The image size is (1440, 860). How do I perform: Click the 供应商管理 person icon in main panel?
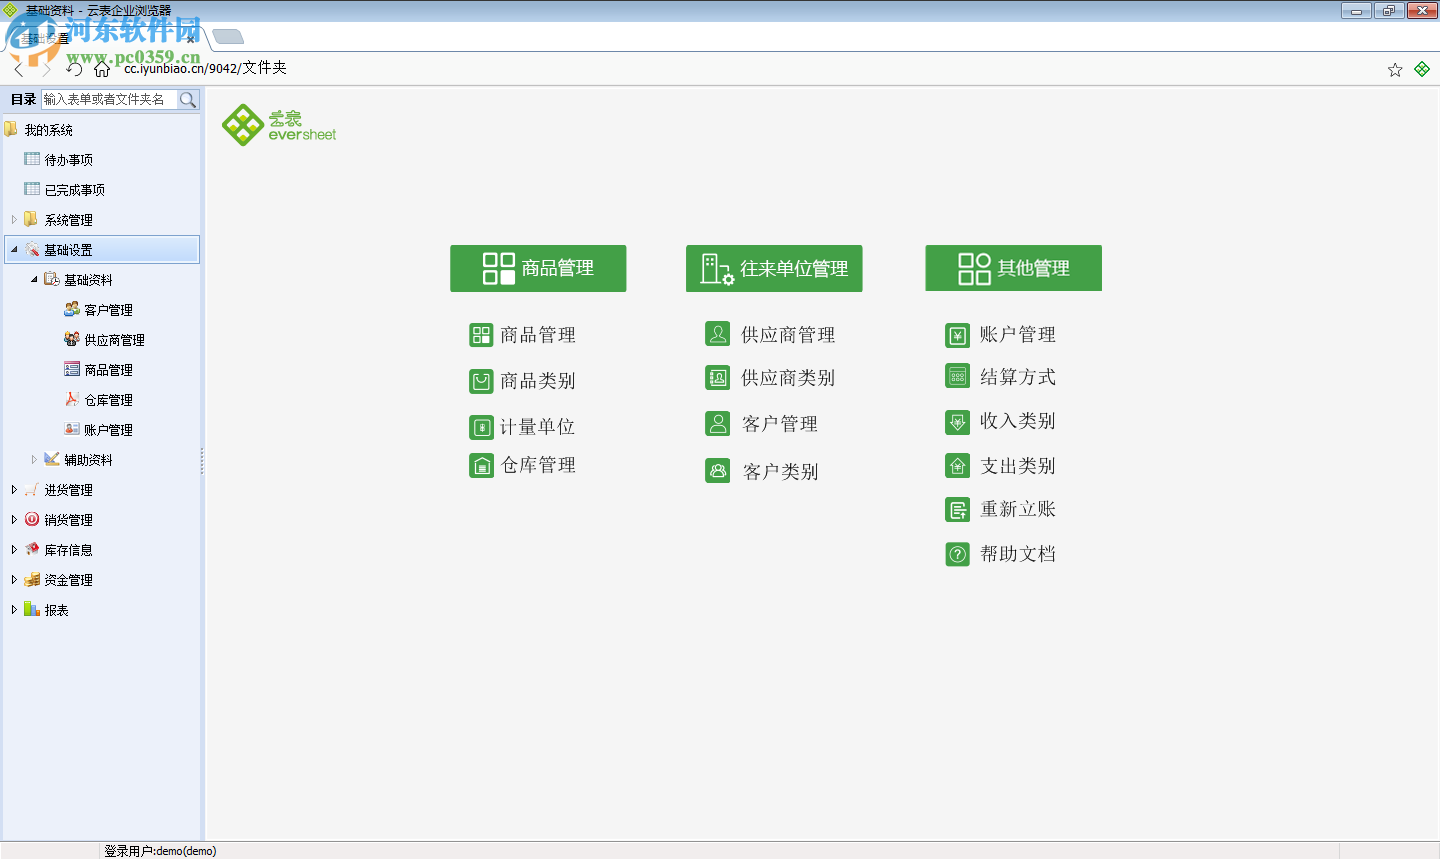point(717,334)
